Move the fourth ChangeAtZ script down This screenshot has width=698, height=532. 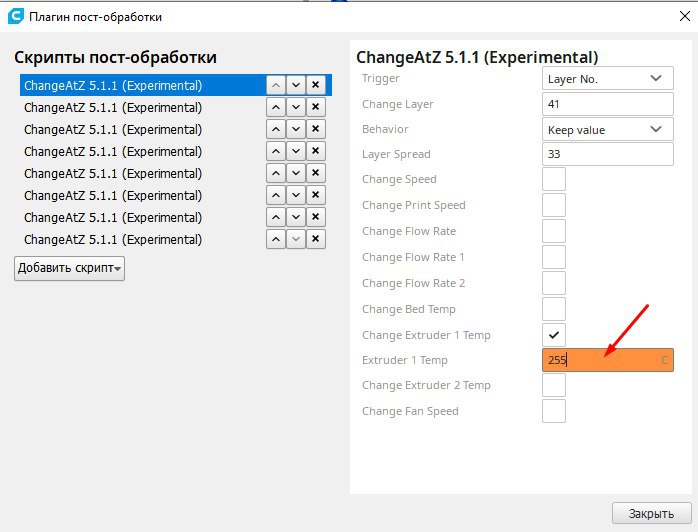click(296, 151)
